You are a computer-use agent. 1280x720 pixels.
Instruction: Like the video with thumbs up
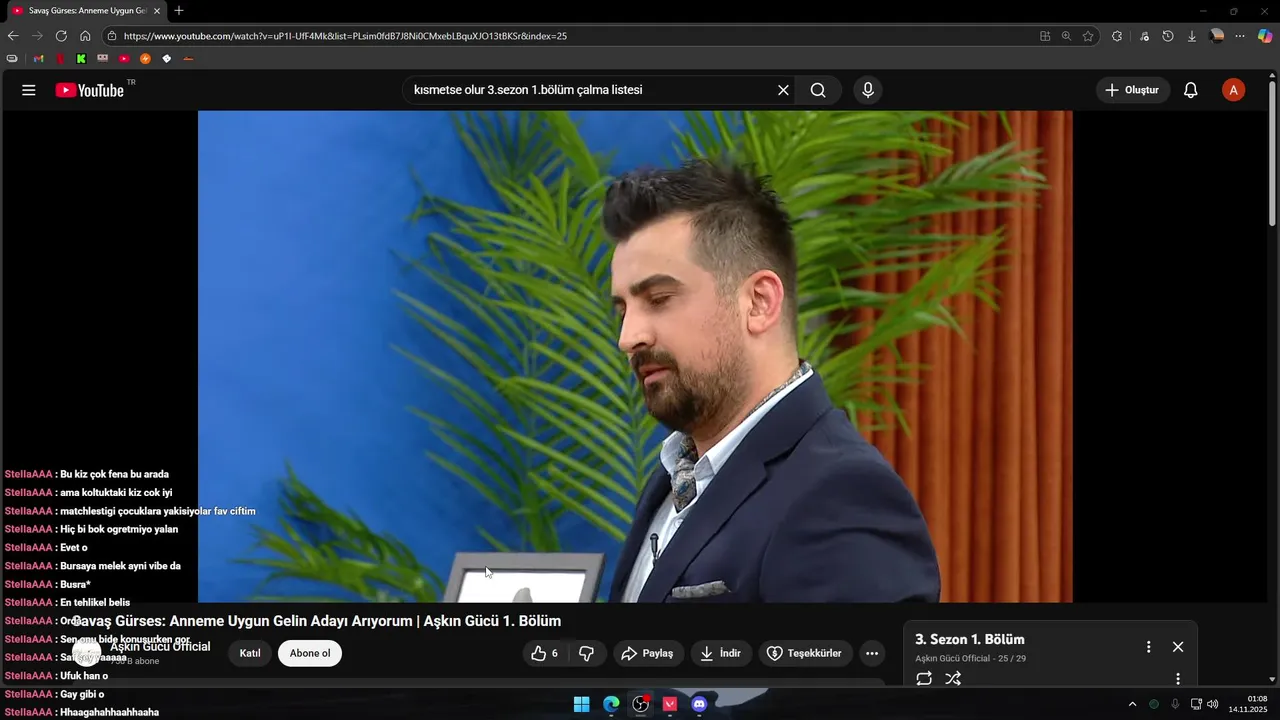tap(545, 653)
